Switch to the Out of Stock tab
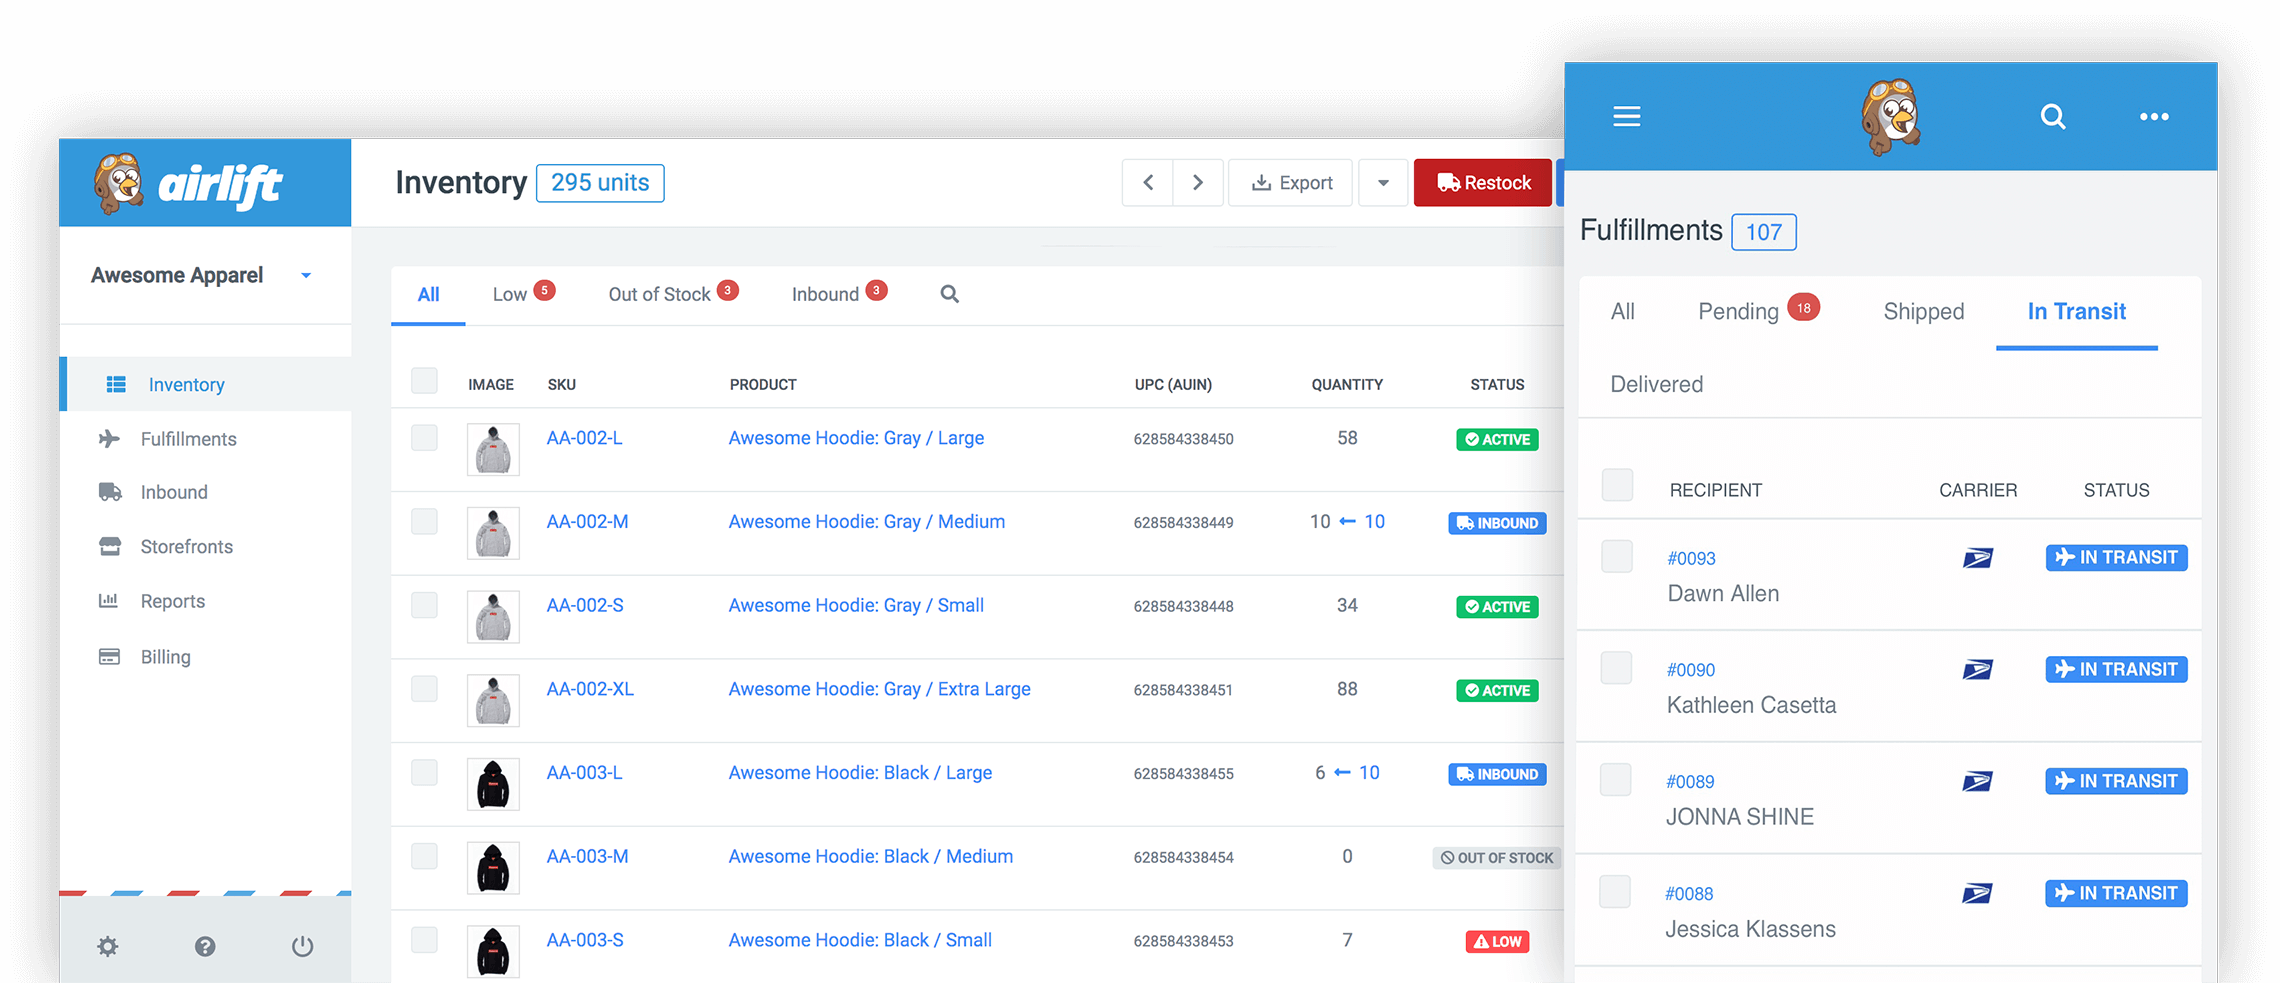The width and height of the screenshot is (2280, 983). (x=660, y=294)
